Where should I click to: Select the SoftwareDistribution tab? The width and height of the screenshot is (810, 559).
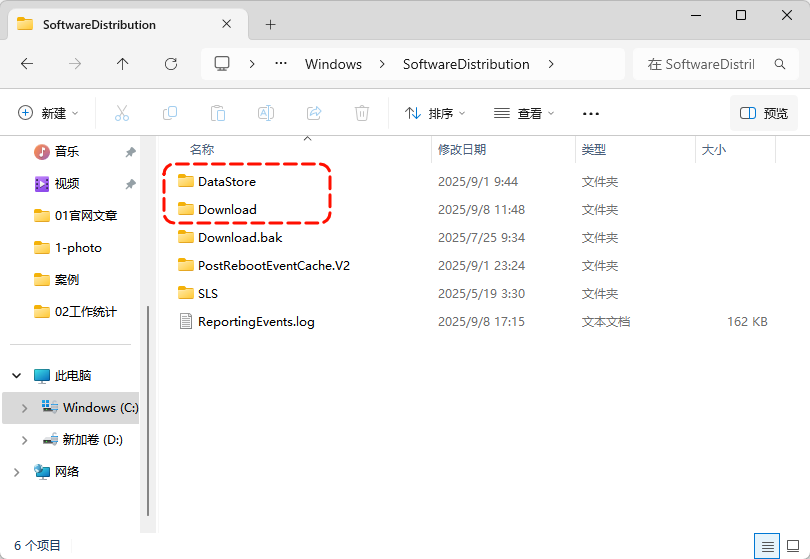128,24
